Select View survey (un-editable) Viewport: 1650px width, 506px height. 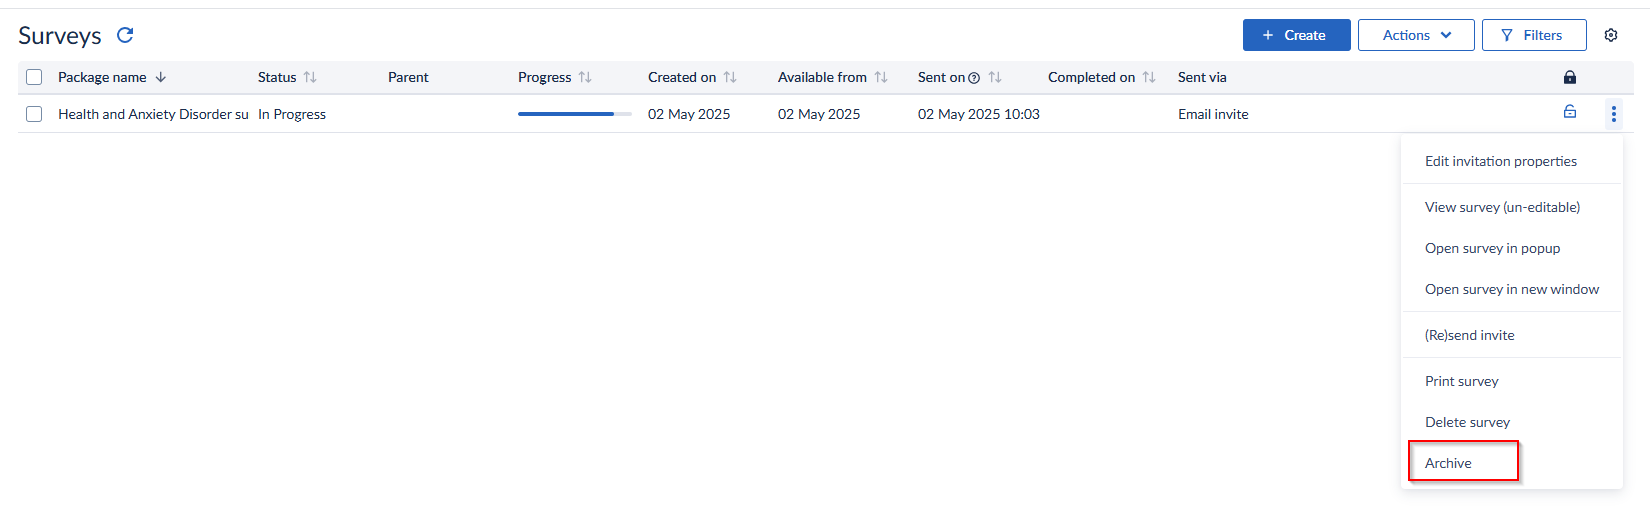[1502, 207]
